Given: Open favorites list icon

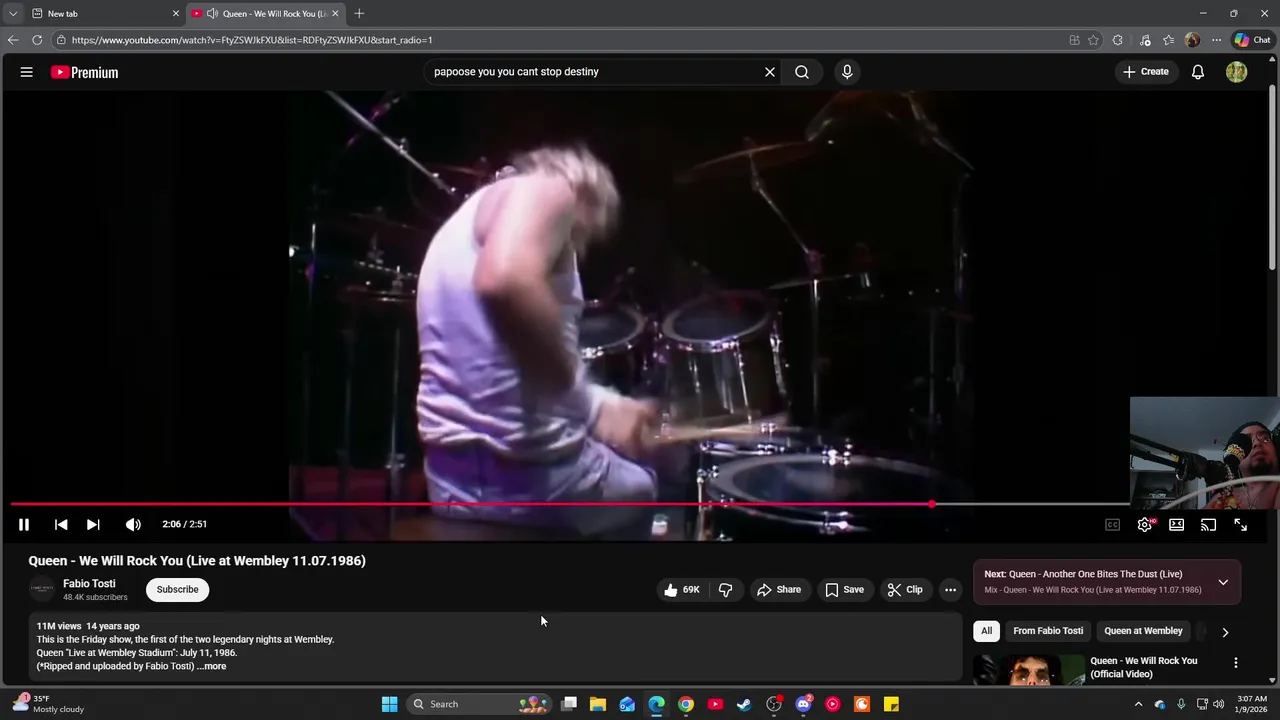Looking at the screenshot, I should point(1168,40).
